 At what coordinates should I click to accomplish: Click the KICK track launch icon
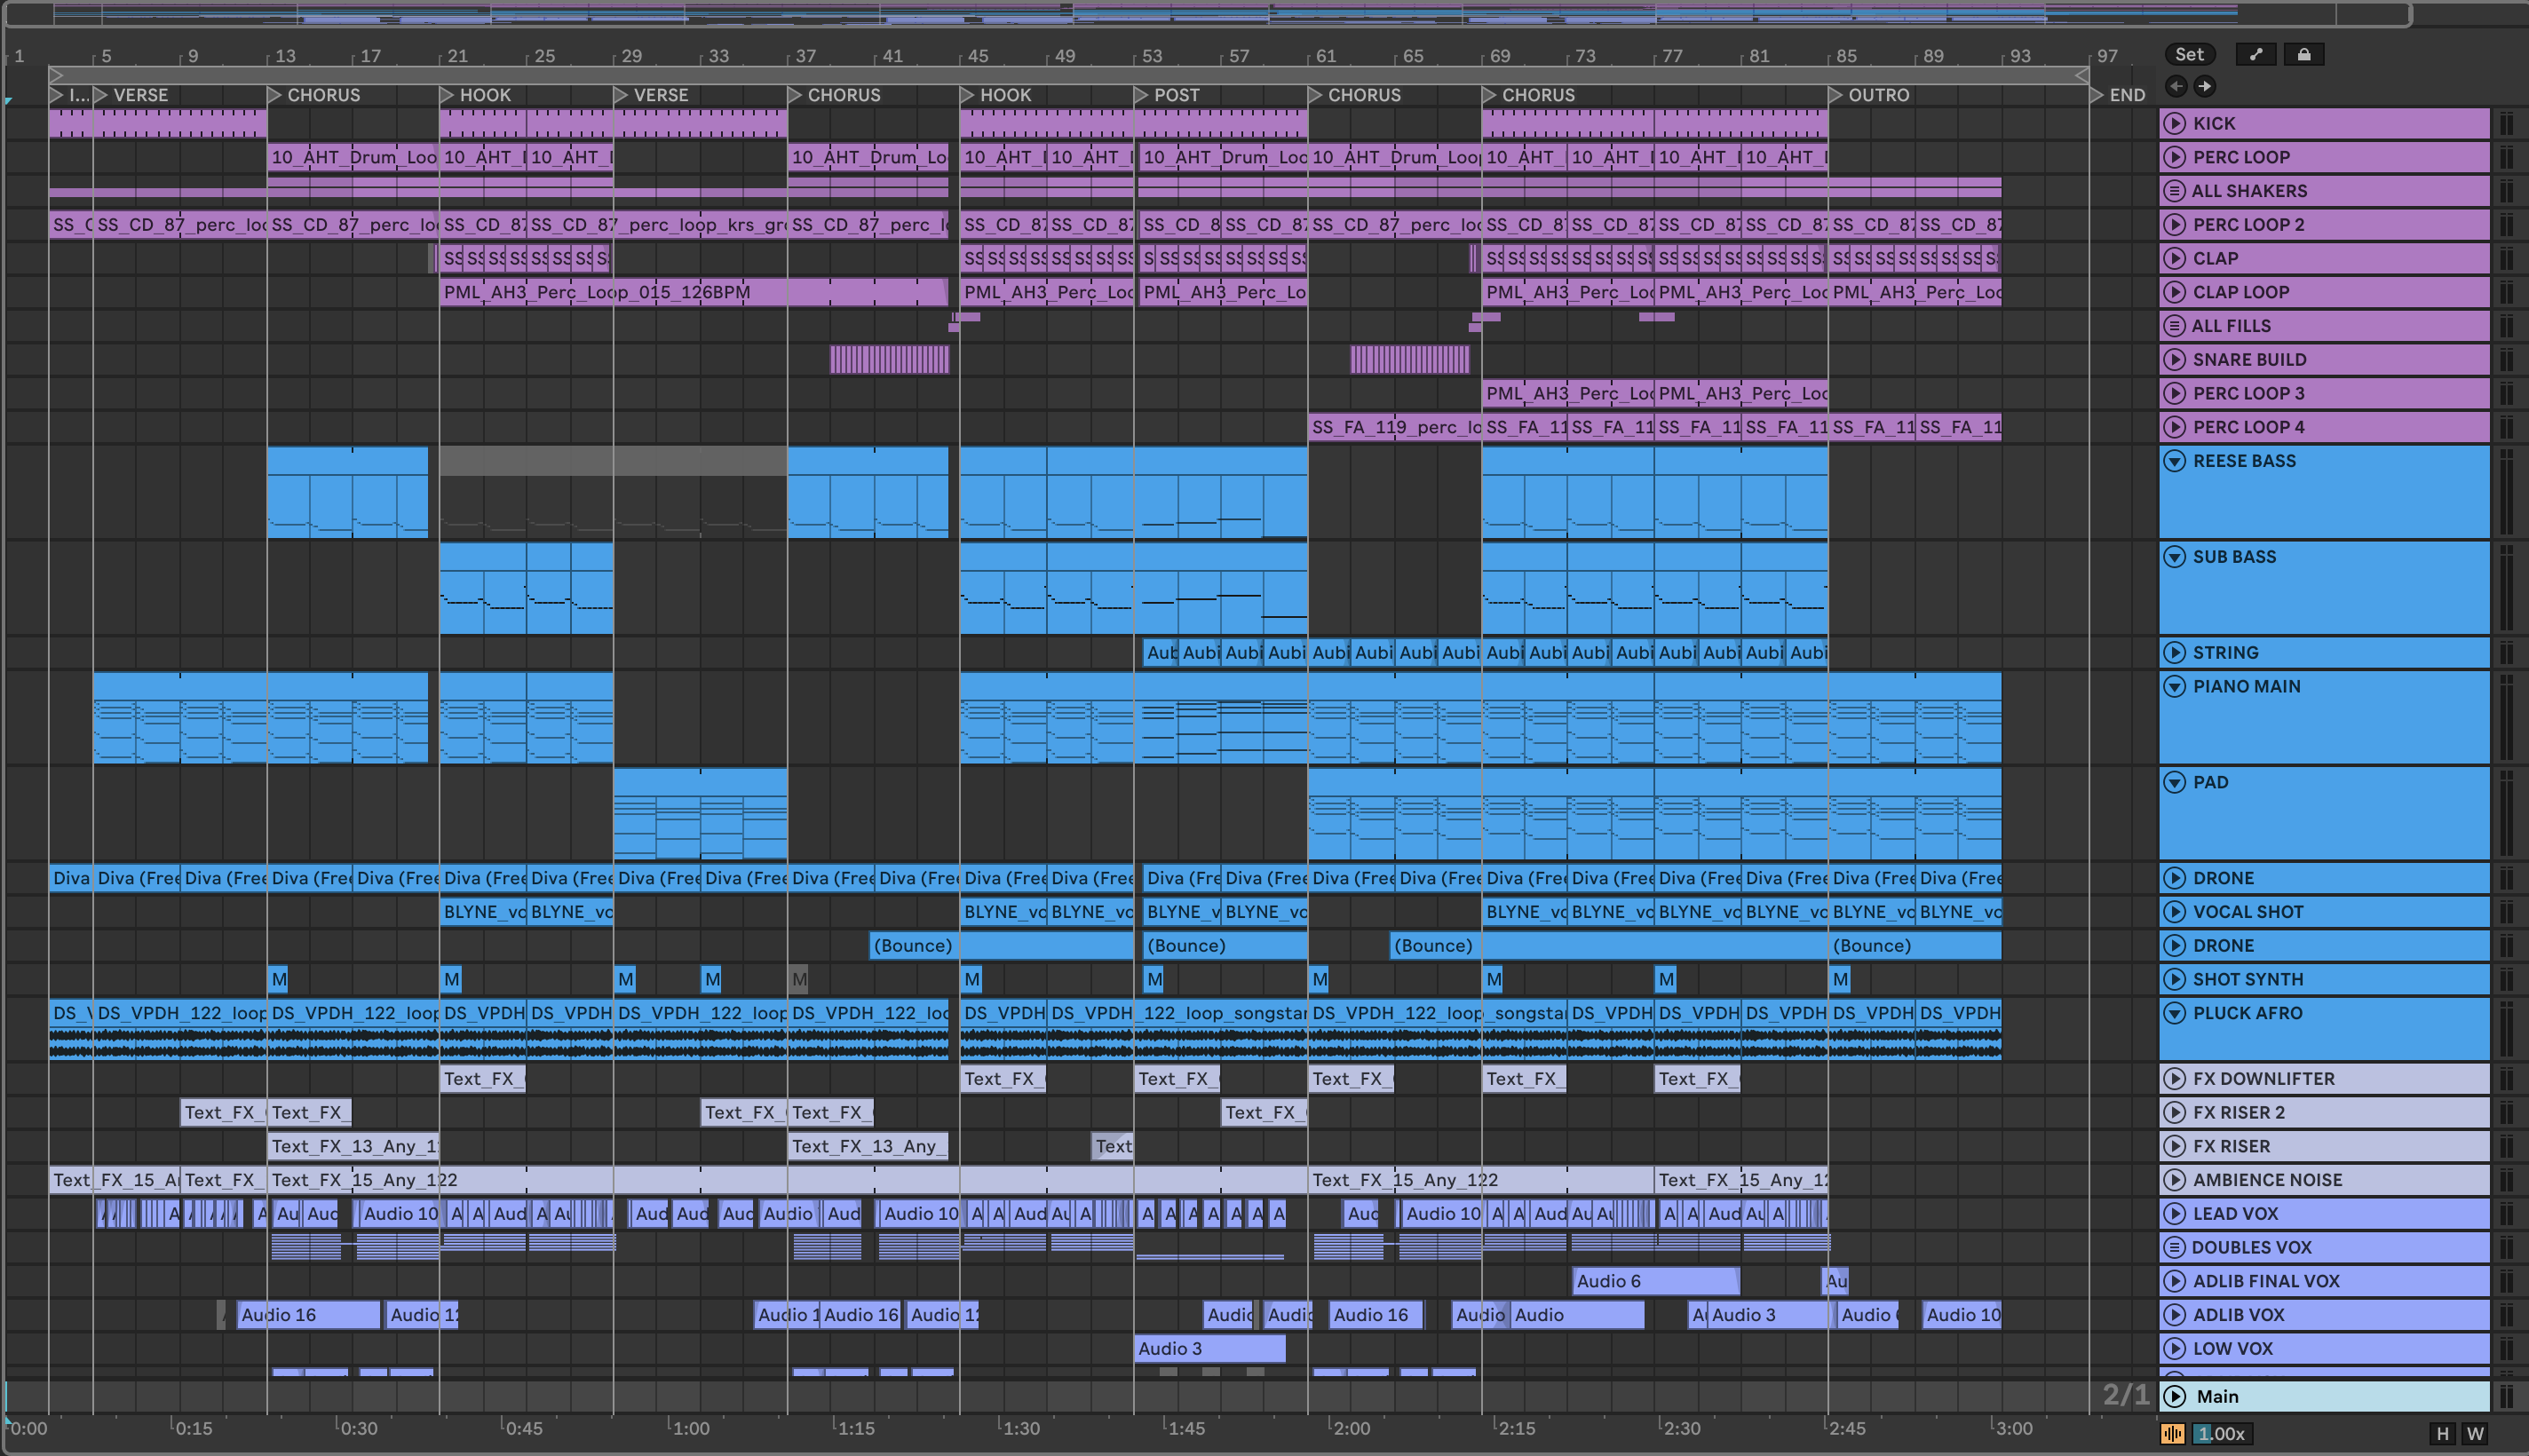[x=2174, y=123]
